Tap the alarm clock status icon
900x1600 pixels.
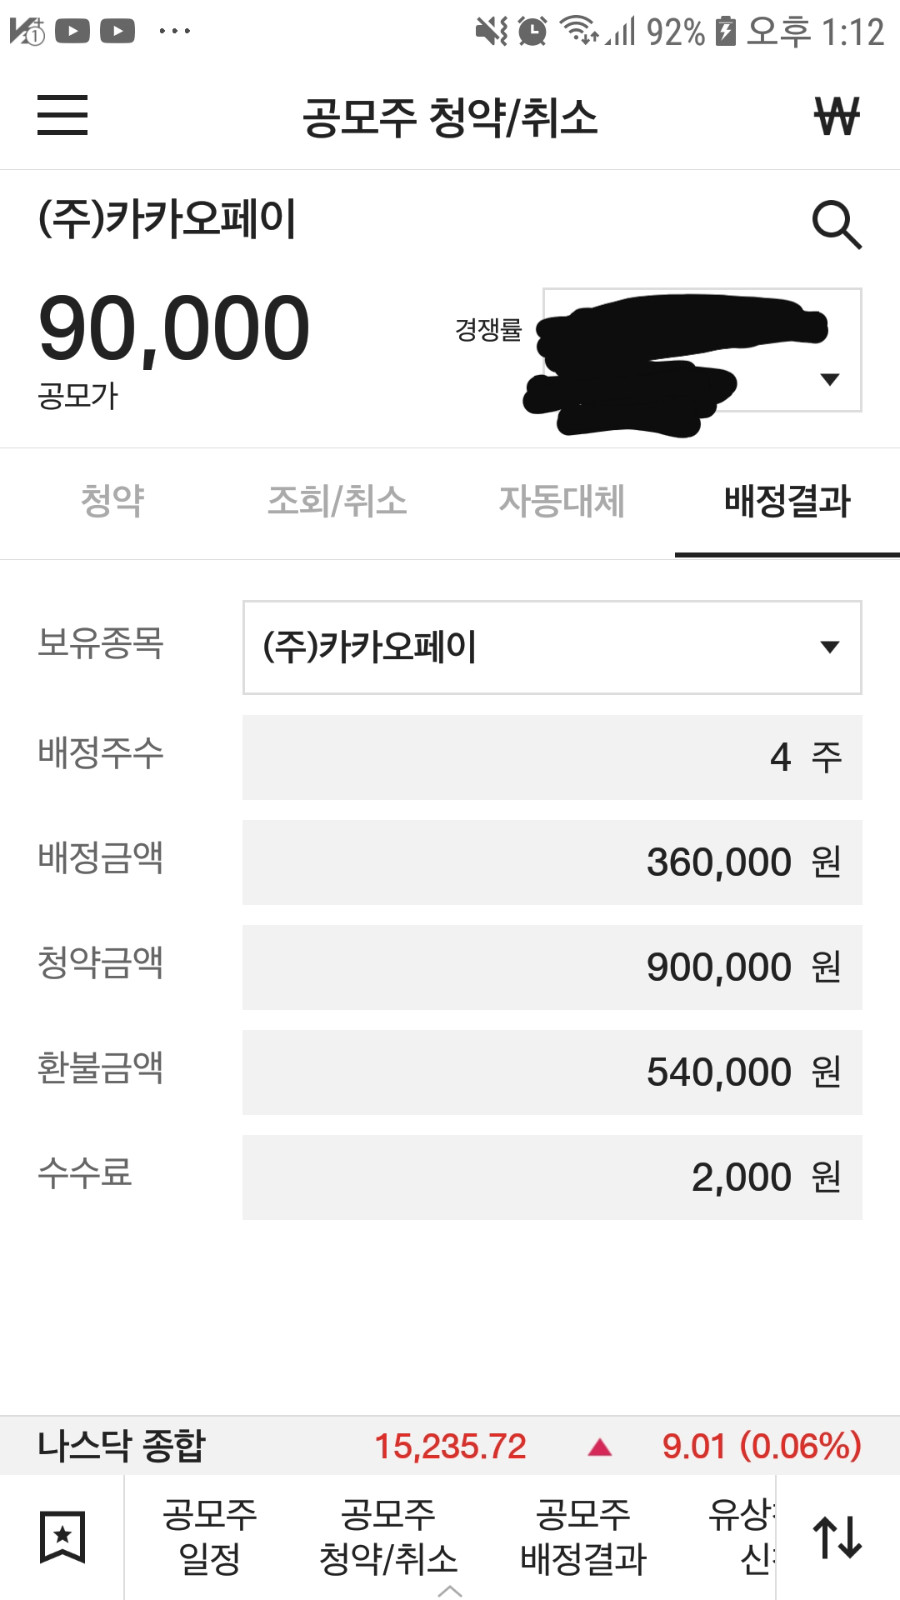pos(533,31)
